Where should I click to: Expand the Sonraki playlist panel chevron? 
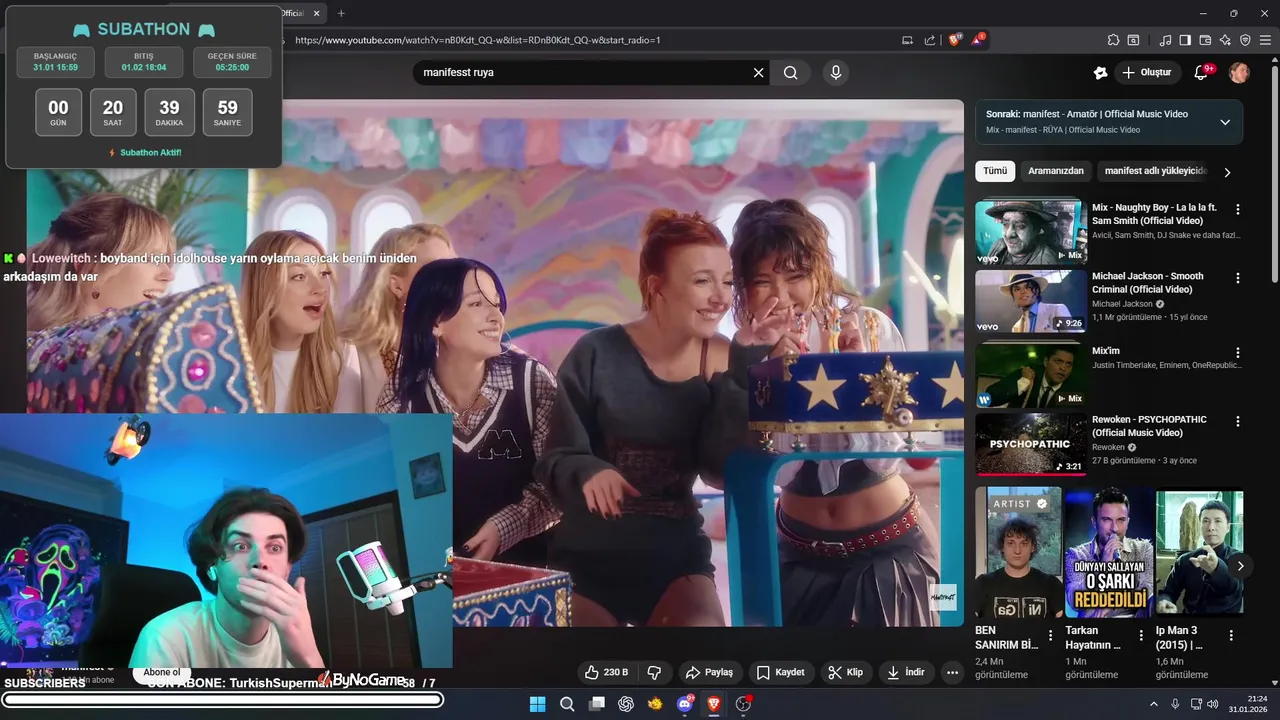point(1225,122)
